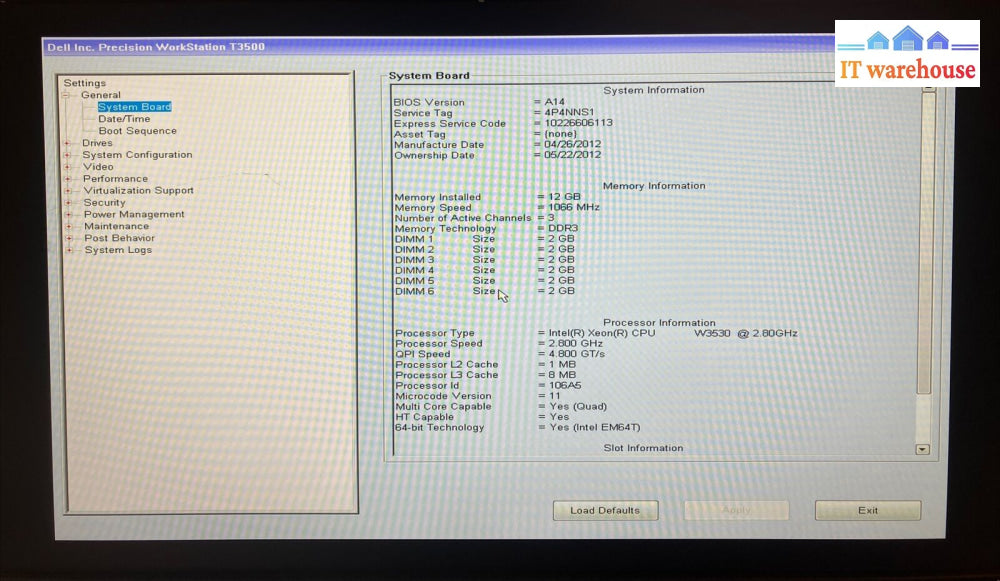Expand the Drives tree node
Image resolution: width=1000 pixels, height=581 pixels.
tap(67, 143)
